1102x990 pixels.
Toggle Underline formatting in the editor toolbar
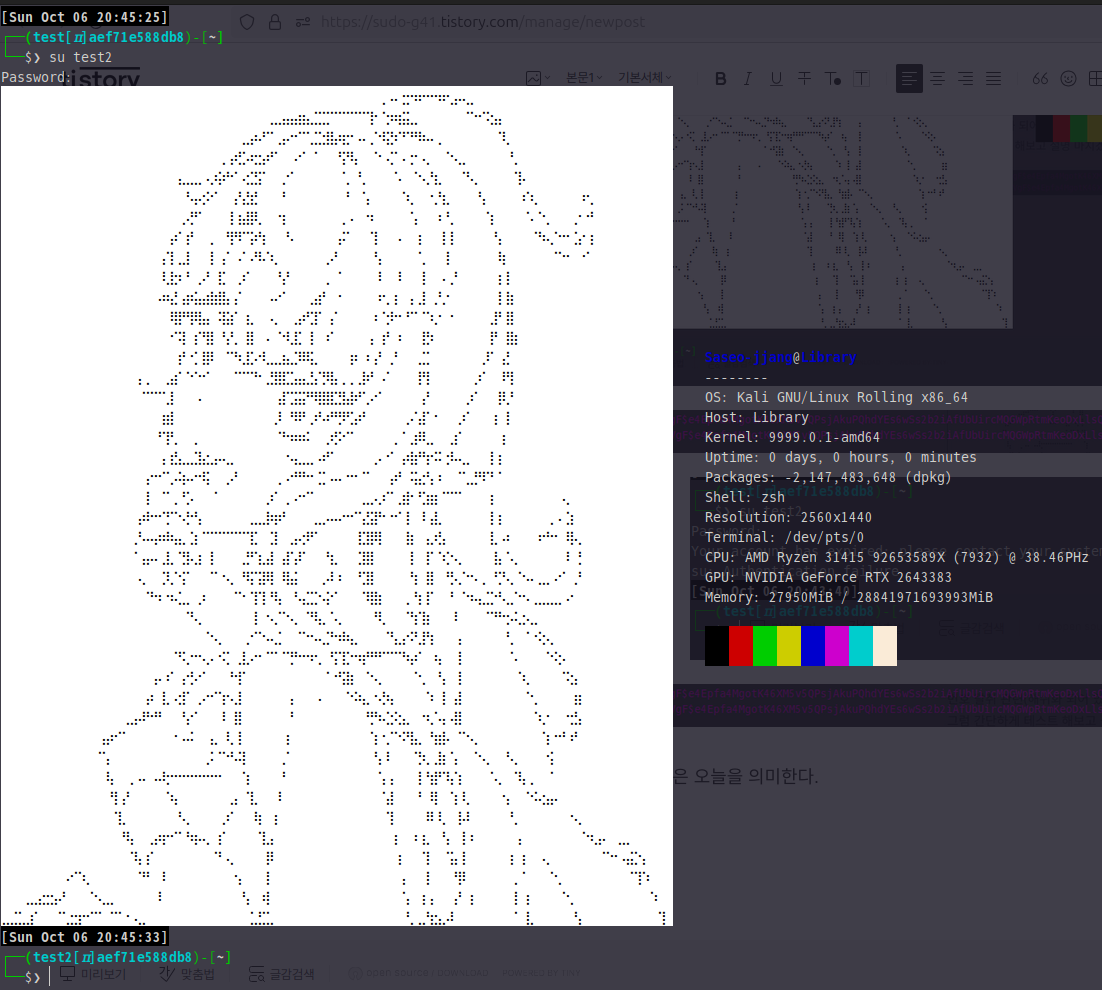click(x=776, y=79)
